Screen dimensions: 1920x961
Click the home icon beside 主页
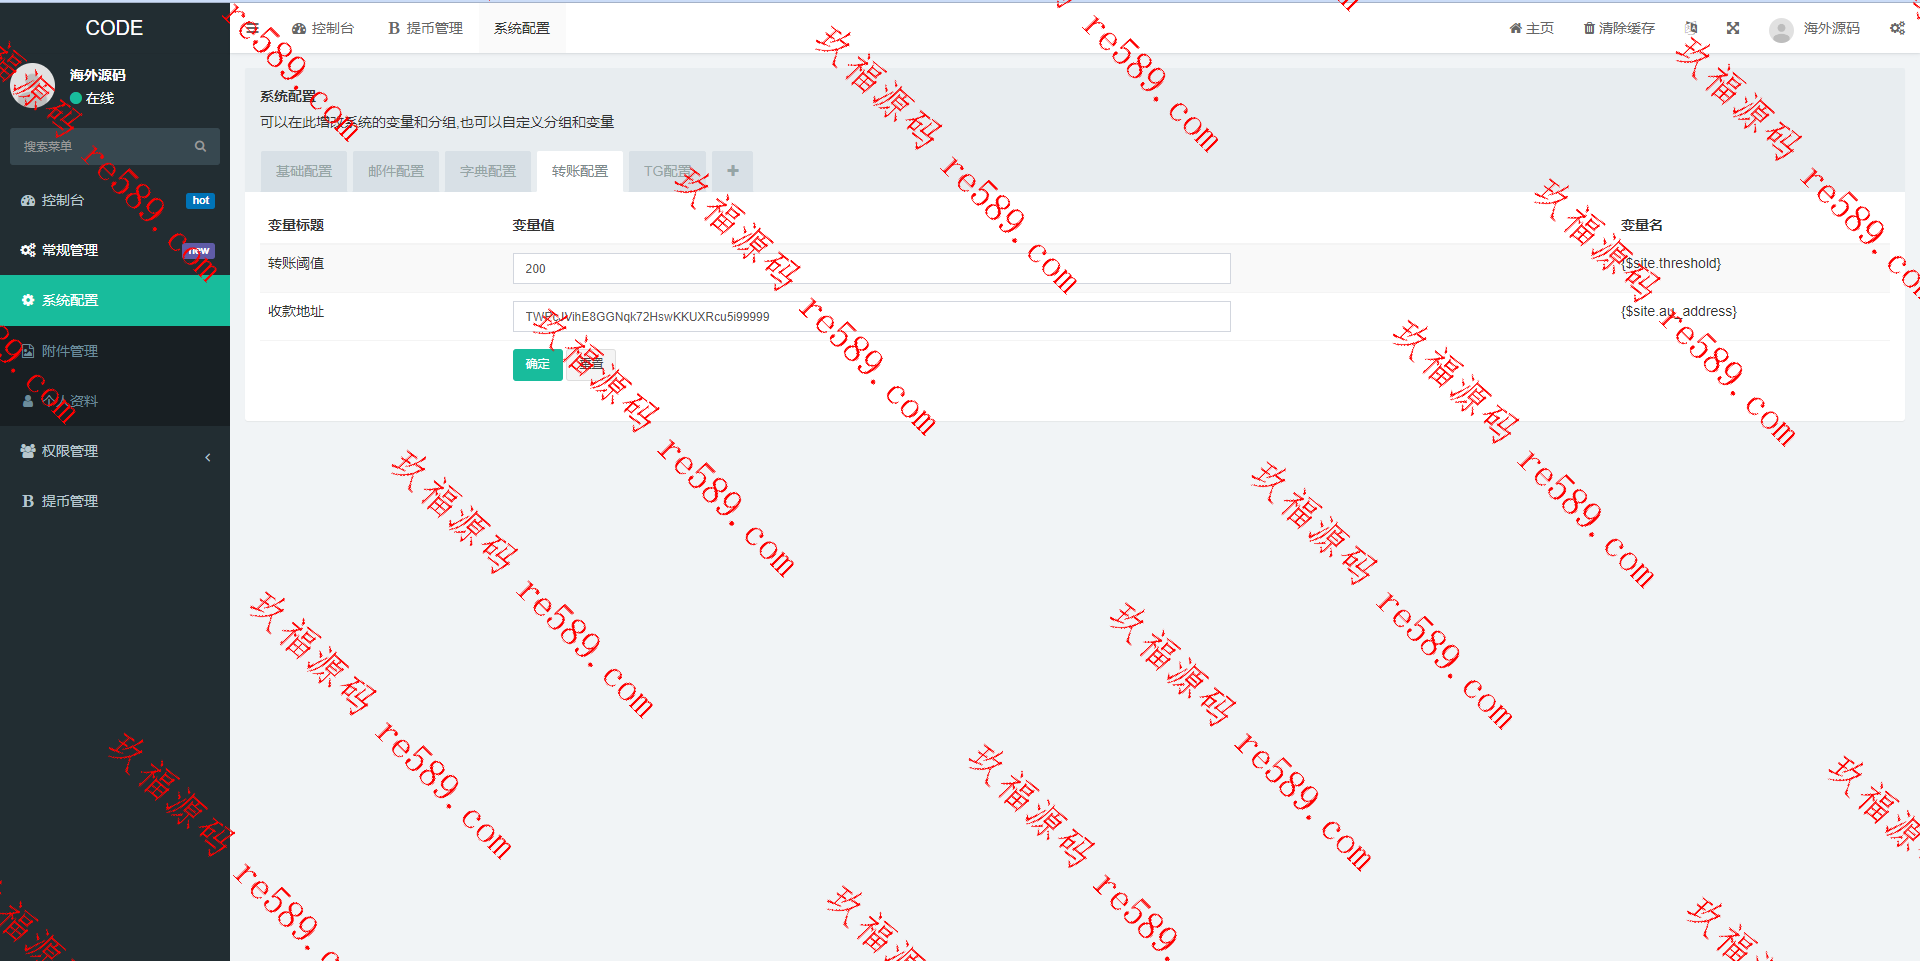coord(1515,28)
